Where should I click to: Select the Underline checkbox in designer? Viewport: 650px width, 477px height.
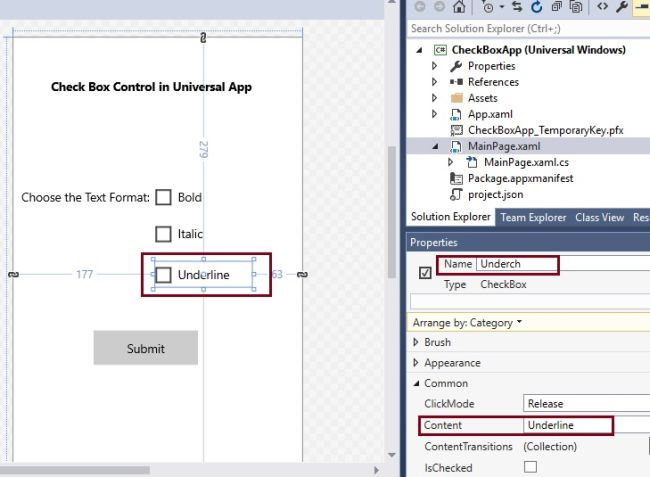click(x=163, y=275)
